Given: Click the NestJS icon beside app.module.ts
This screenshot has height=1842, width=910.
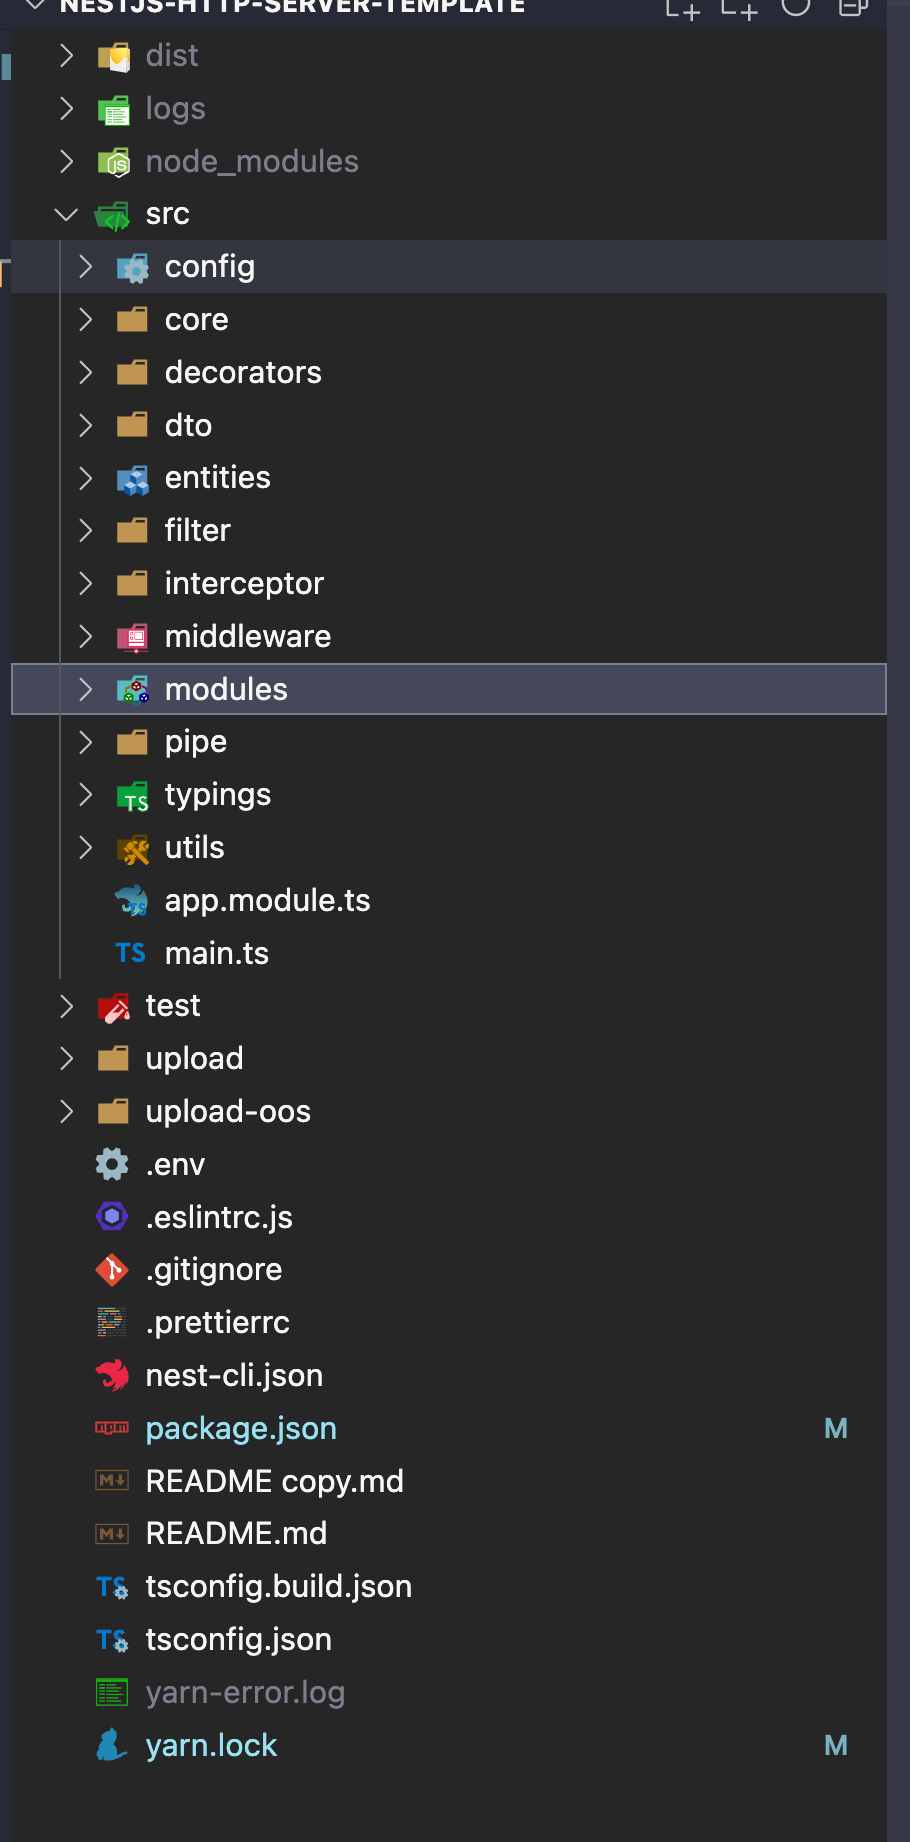Looking at the screenshot, I should [131, 901].
